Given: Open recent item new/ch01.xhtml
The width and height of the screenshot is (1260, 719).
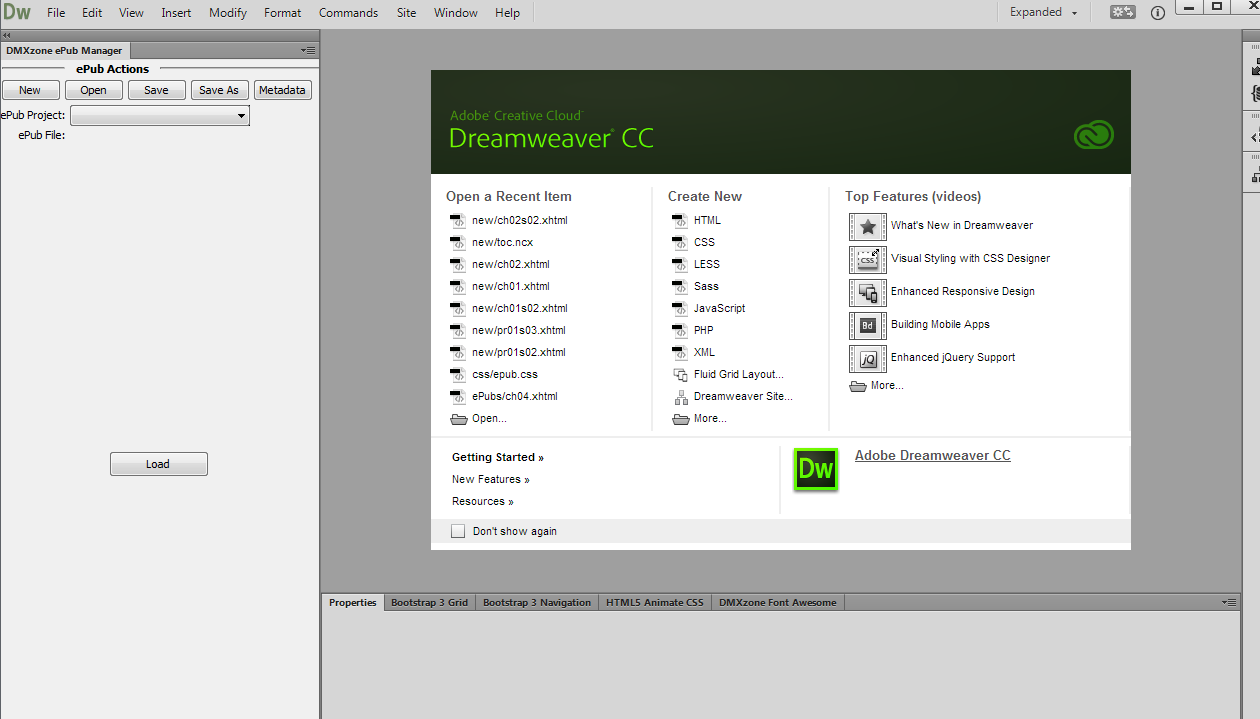Looking at the screenshot, I should pyautogui.click(x=511, y=287).
